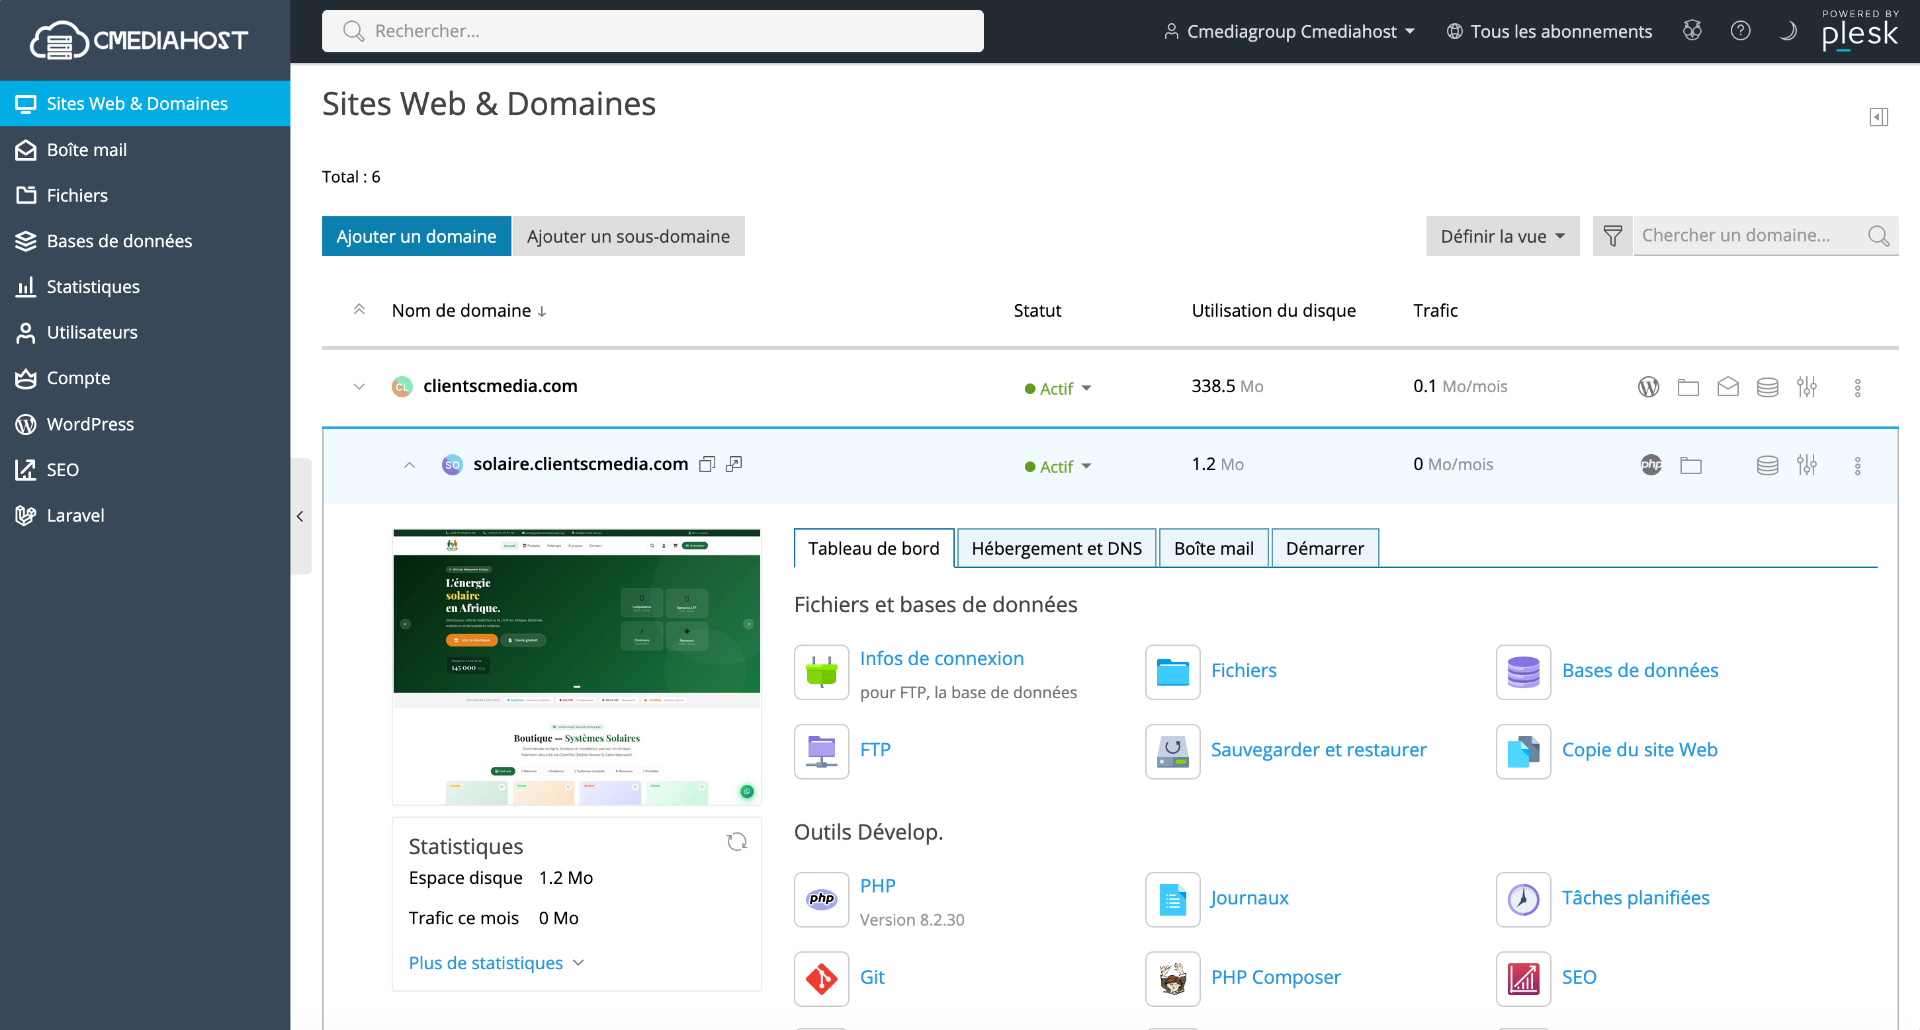Focus Chercher un domaine field
This screenshot has height=1030, width=1920.
coord(1750,236)
